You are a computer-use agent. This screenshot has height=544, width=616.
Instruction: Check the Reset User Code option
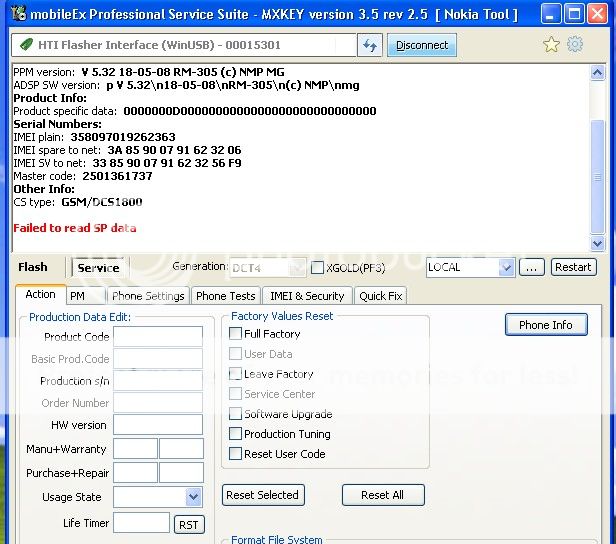[x=235, y=454]
